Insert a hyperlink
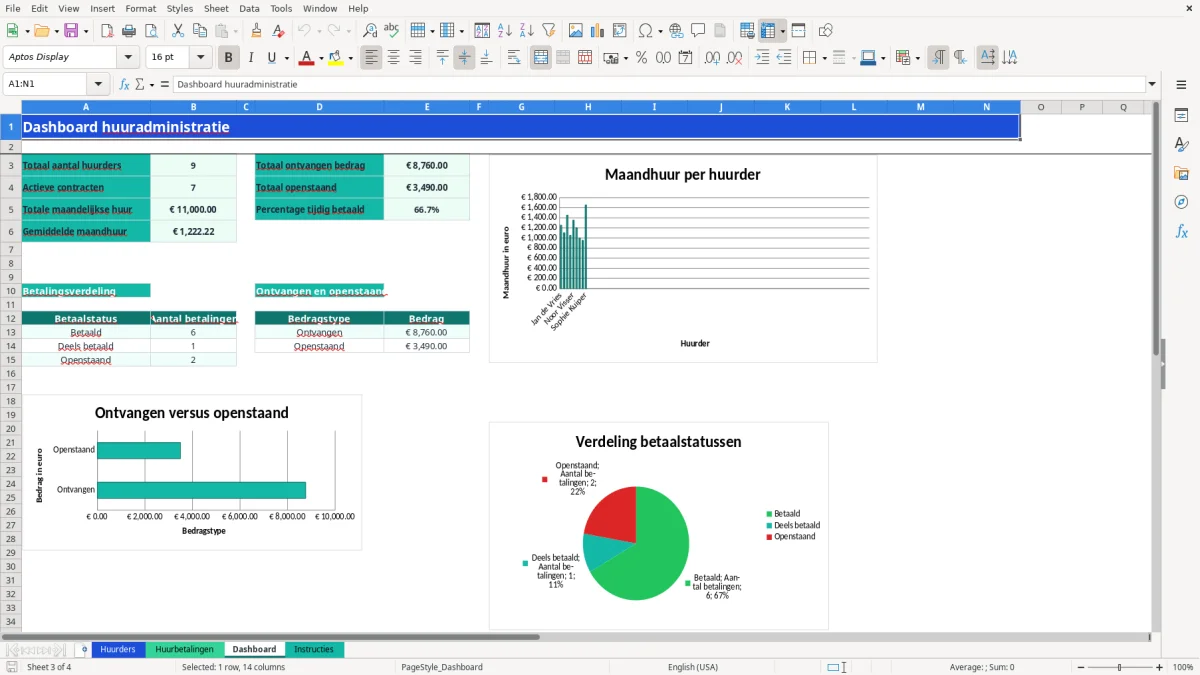The height and width of the screenshot is (675, 1200). 676,31
